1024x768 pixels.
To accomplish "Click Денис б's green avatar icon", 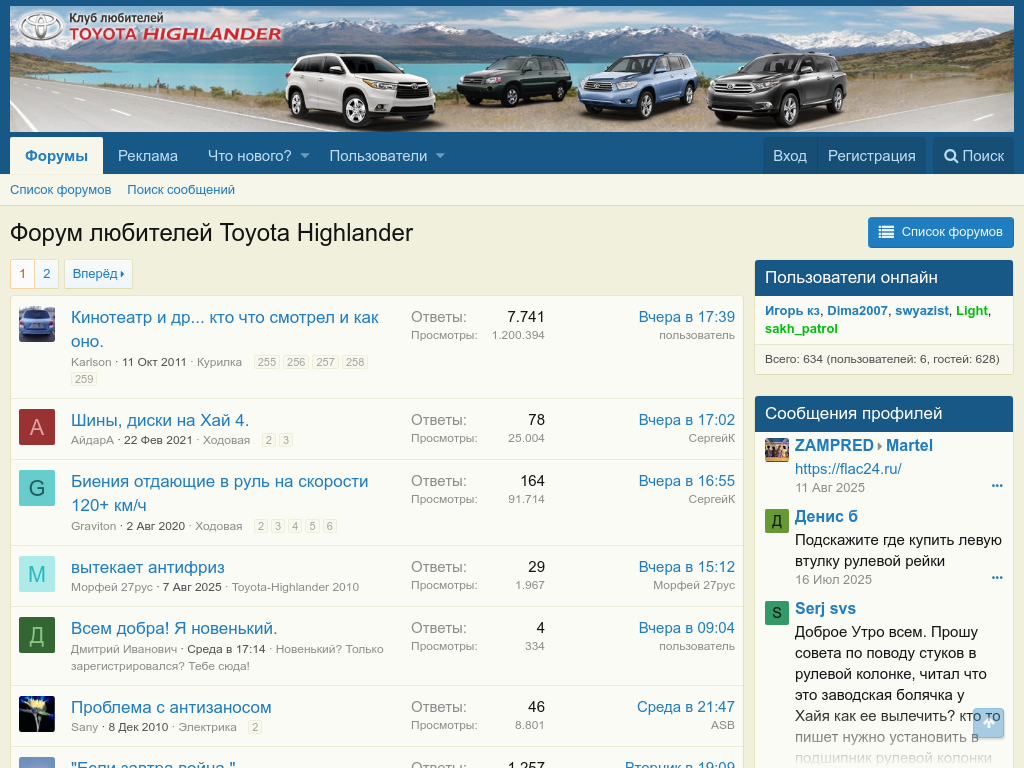I will 776,521.
